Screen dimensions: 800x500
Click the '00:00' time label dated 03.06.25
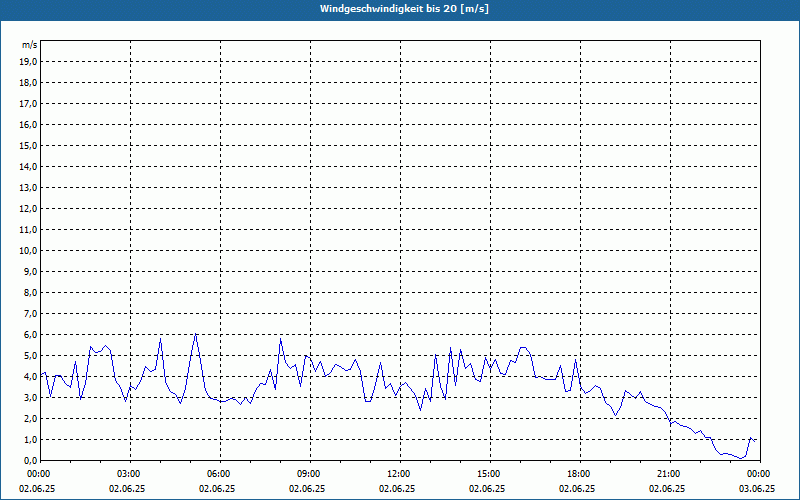759,474
